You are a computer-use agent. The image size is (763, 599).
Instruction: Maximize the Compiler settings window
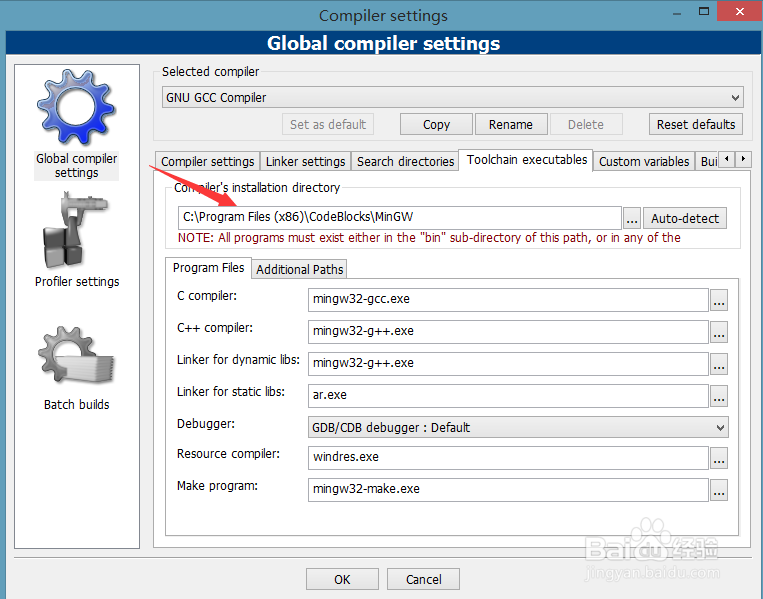[704, 11]
